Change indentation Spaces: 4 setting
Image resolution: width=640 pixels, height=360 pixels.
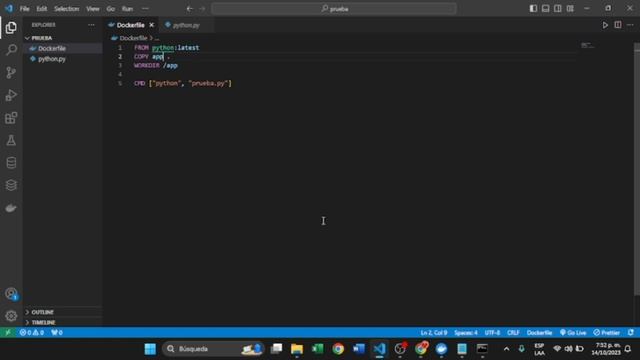[x=466, y=333]
